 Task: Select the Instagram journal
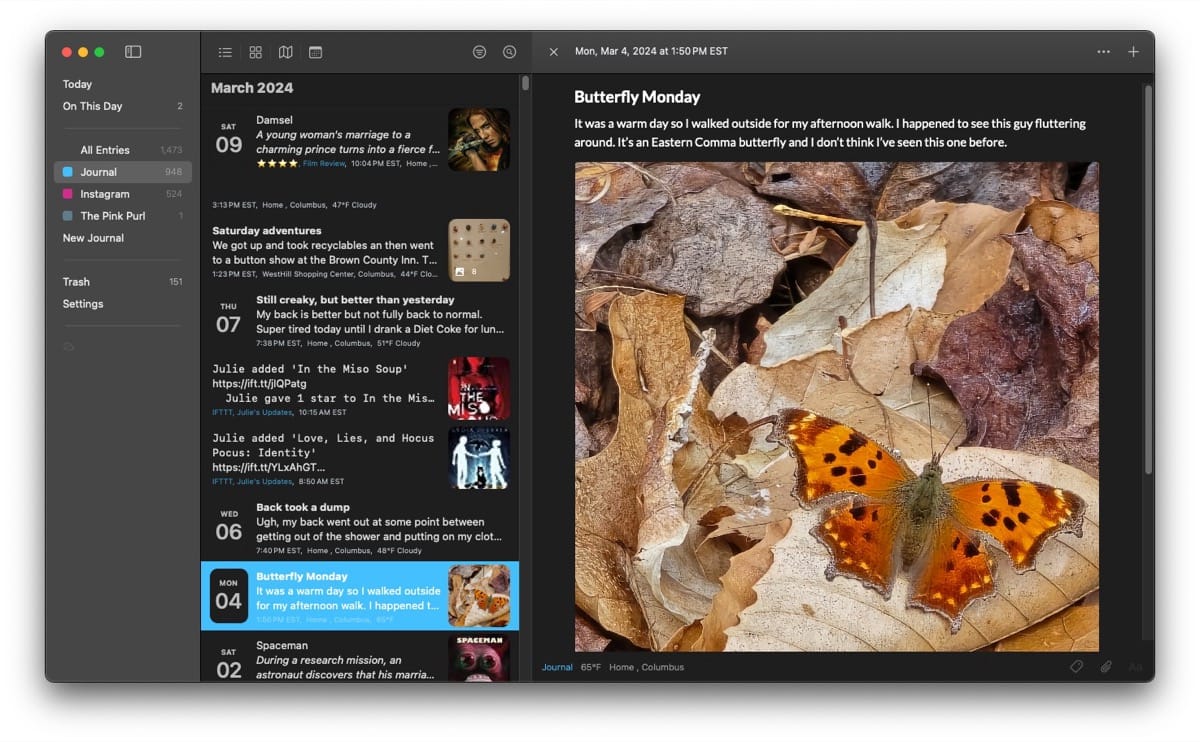click(x=104, y=193)
